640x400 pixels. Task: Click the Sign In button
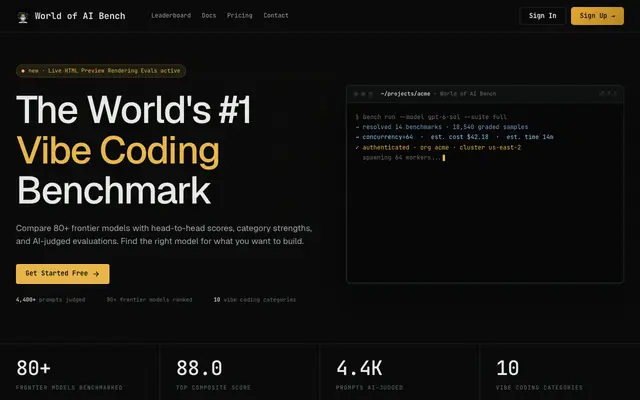pyautogui.click(x=542, y=16)
